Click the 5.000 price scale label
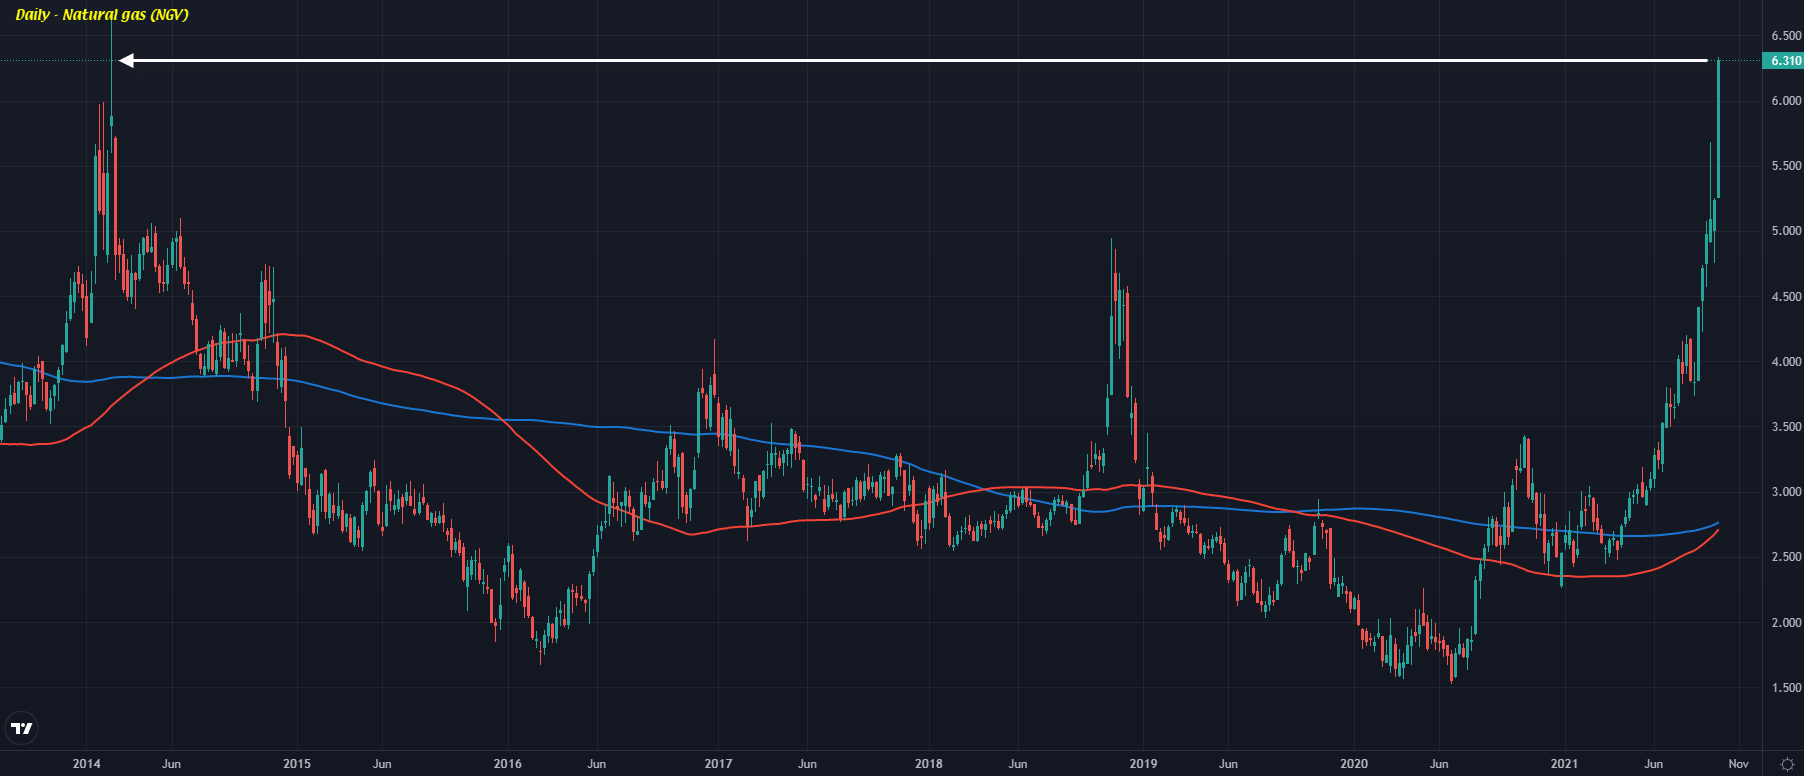Viewport: 1804px width, 776px height. pos(1786,231)
